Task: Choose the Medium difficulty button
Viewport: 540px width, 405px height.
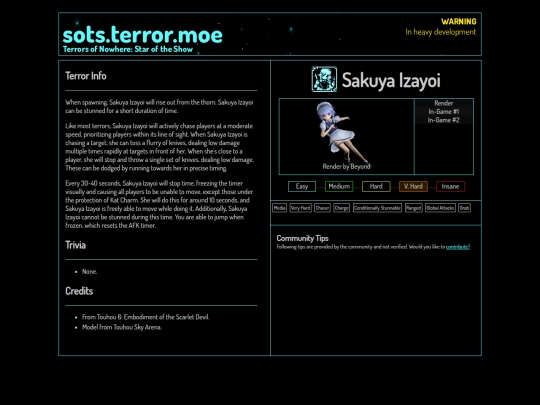Action: [339, 186]
